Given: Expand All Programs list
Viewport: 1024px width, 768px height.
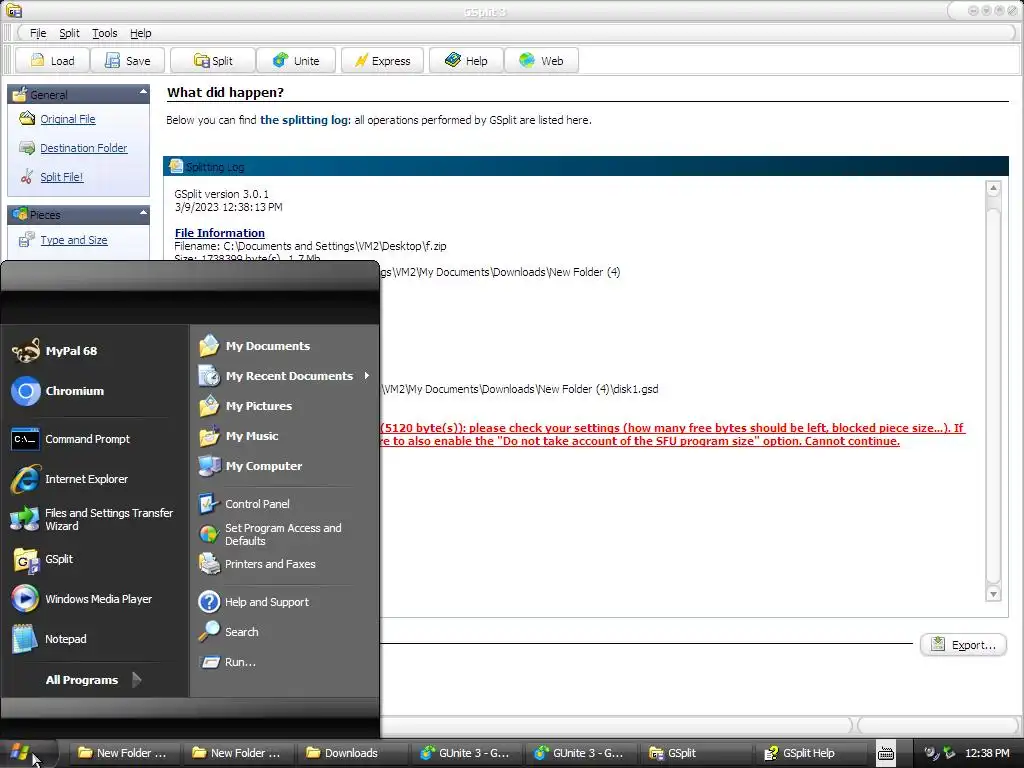Looking at the screenshot, I should [93, 680].
